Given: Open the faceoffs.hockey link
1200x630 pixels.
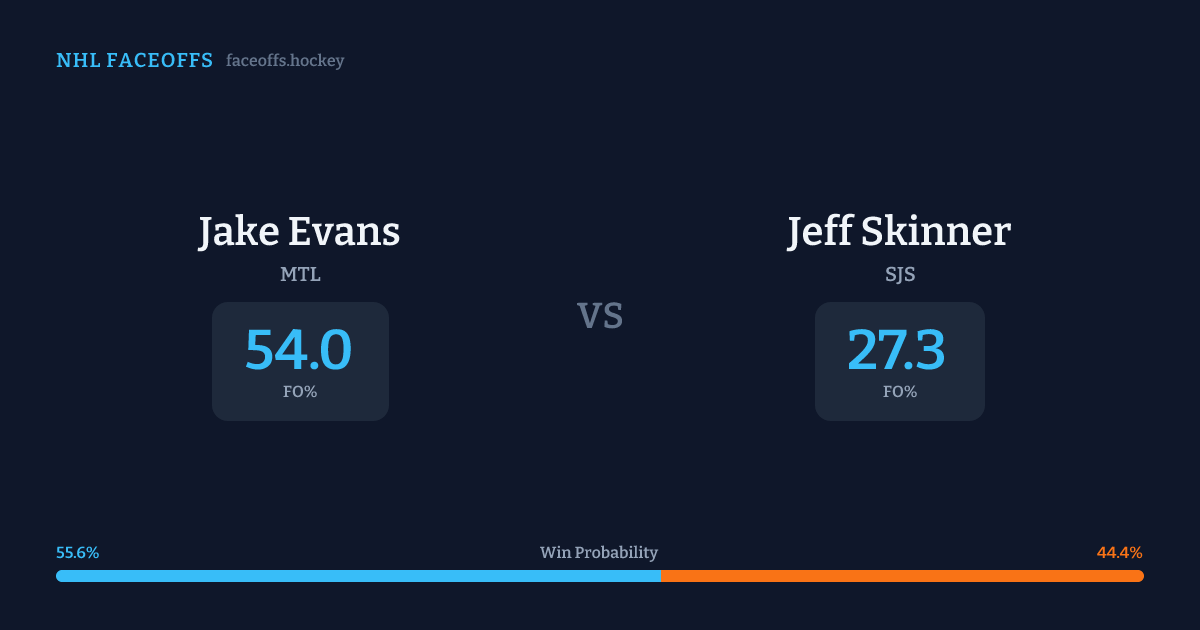Looking at the screenshot, I should 285,61.
